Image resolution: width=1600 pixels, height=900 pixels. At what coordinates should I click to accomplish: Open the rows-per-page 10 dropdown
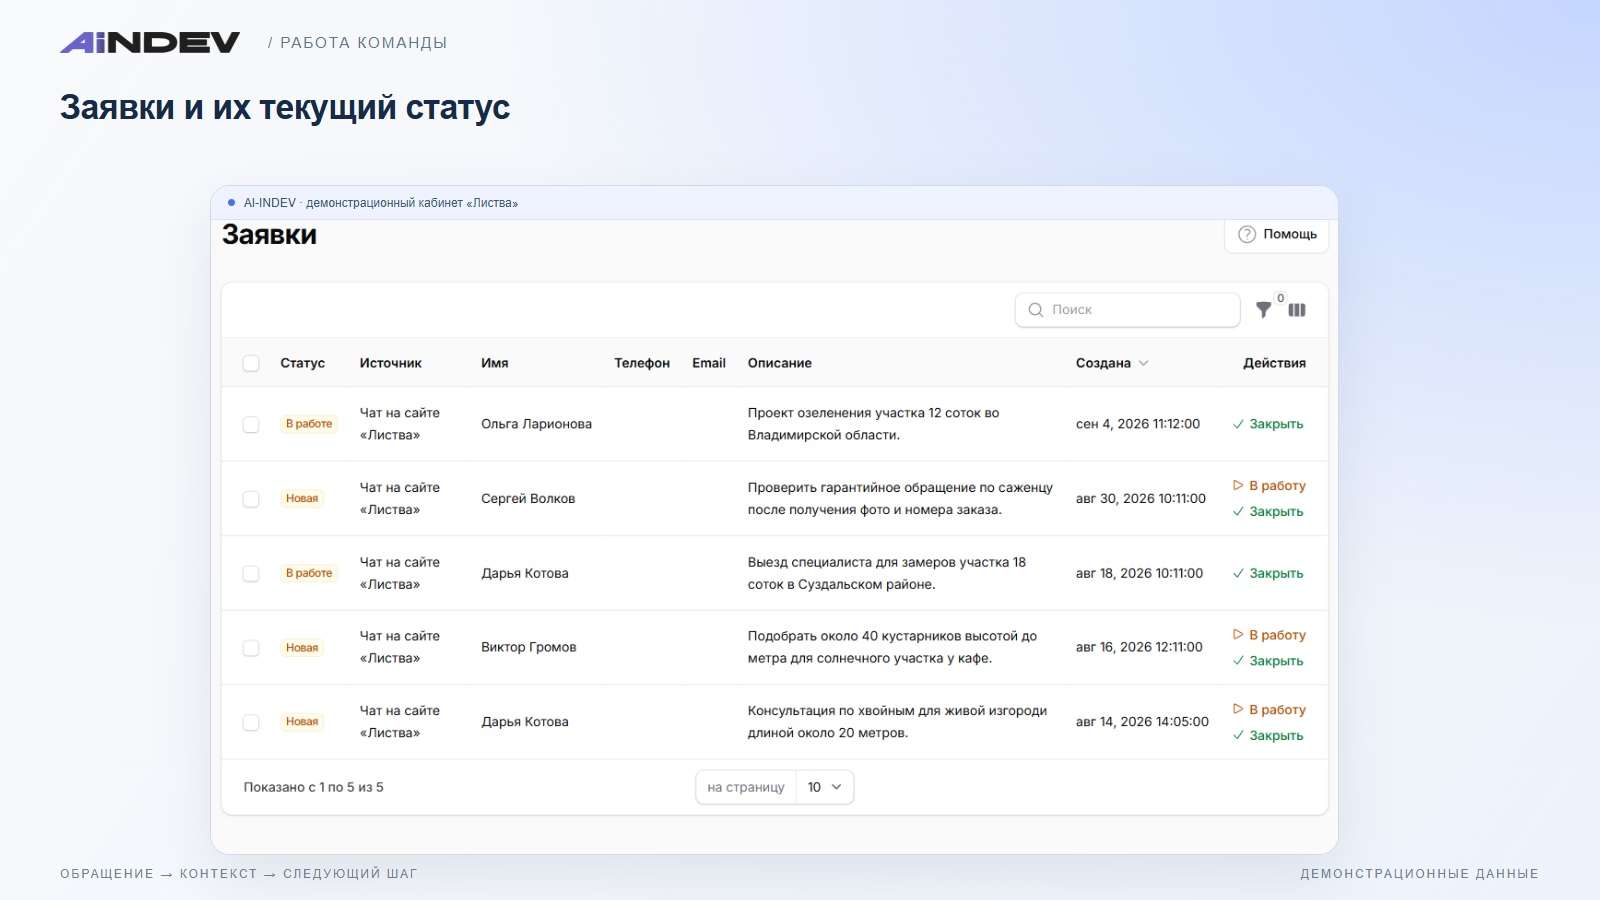click(x=825, y=787)
